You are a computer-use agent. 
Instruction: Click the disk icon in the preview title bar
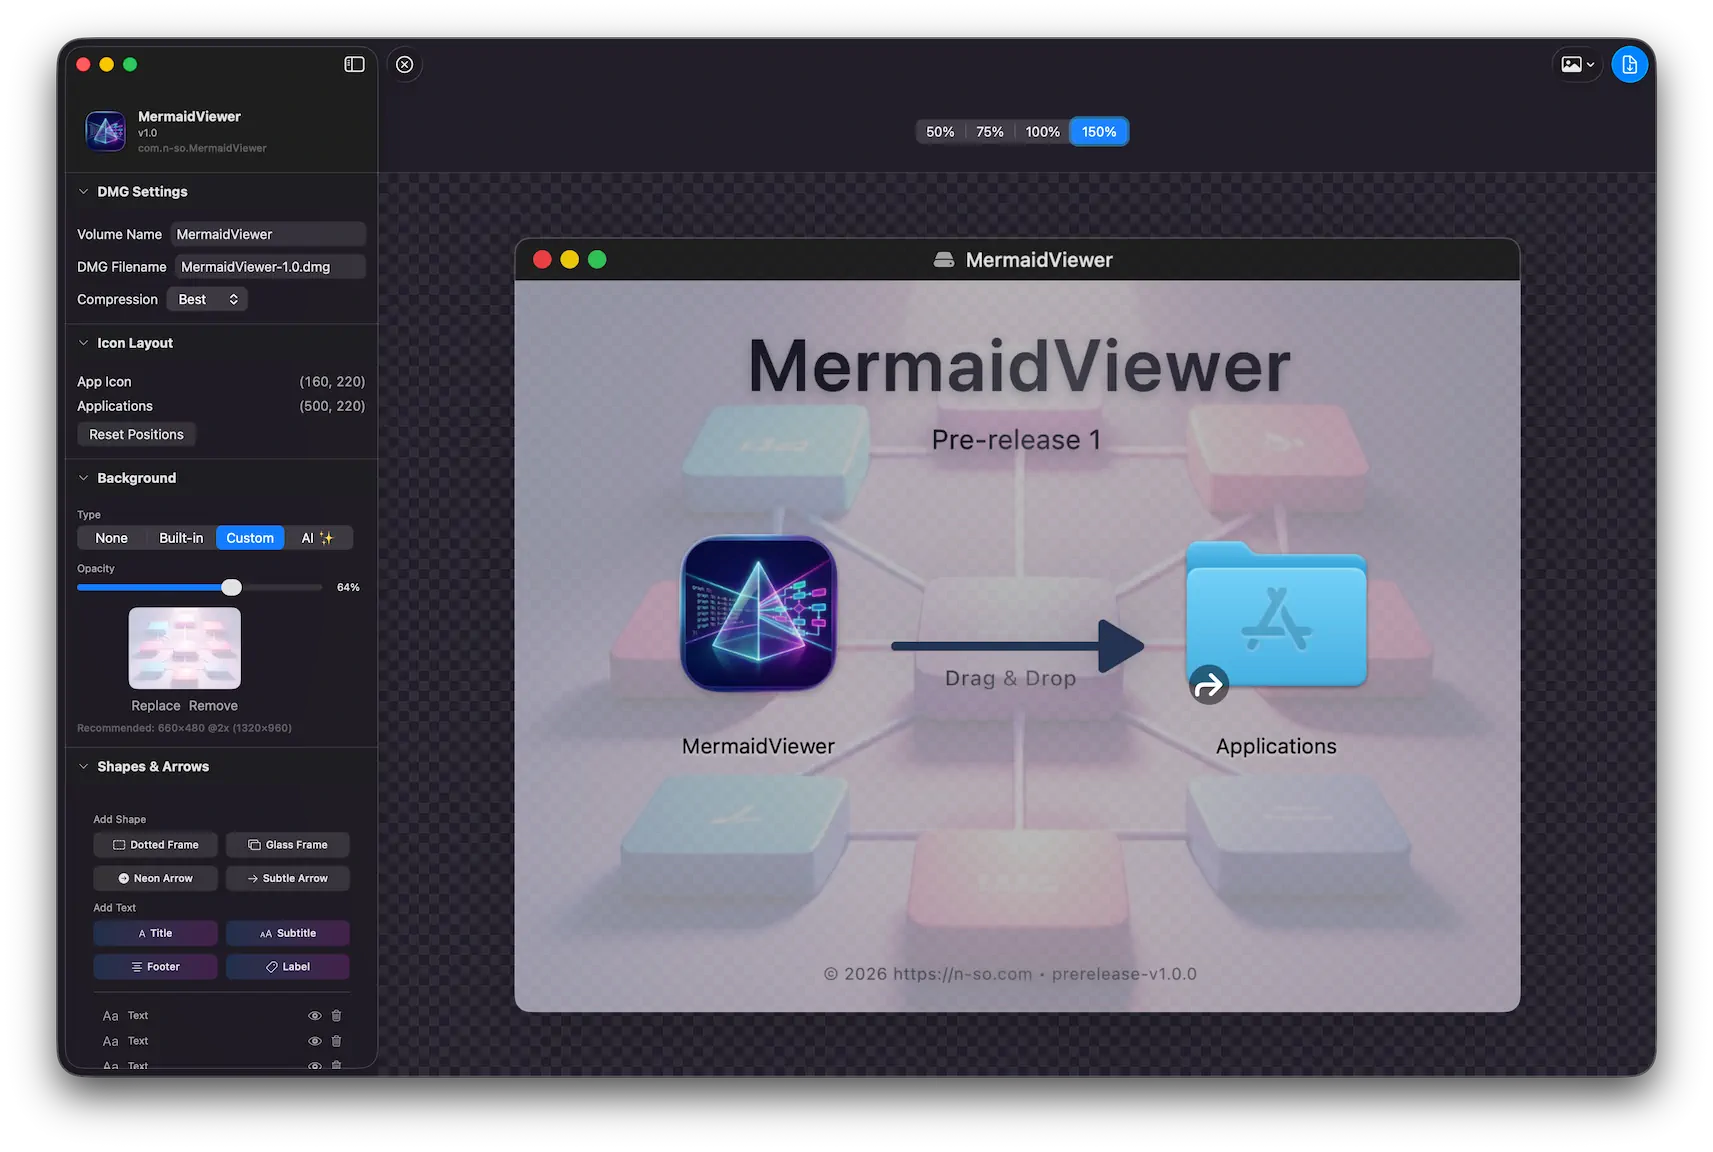(943, 260)
